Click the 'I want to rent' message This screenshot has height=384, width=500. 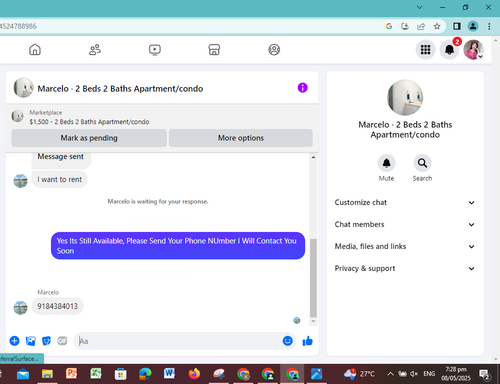pyautogui.click(x=60, y=179)
